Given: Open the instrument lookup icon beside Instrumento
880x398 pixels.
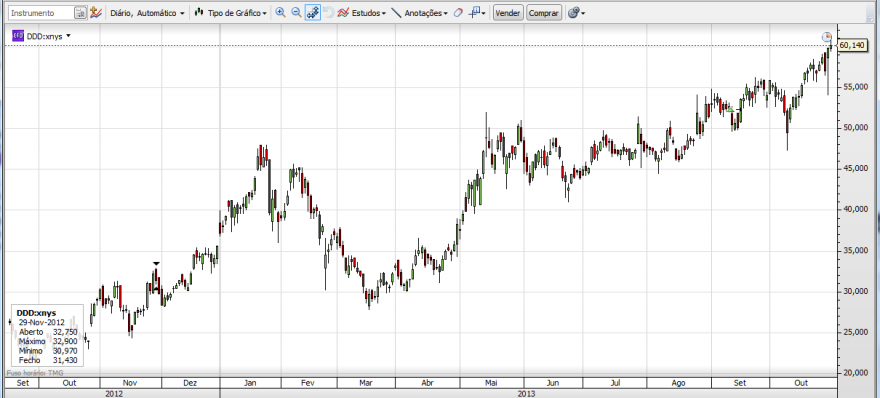Looking at the screenshot, I should point(80,12).
